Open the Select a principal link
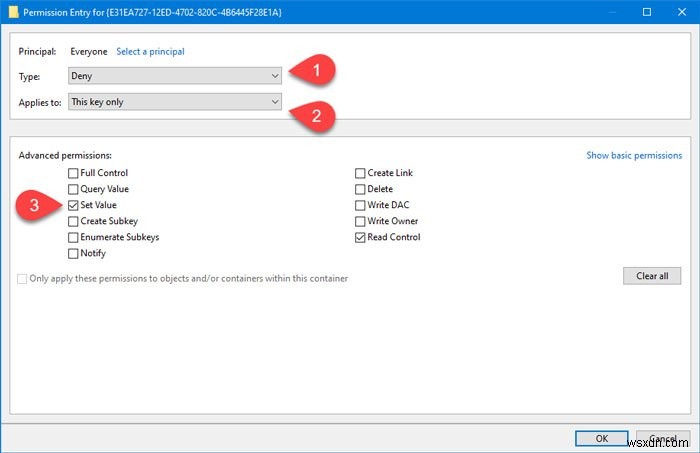 pyautogui.click(x=150, y=51)
